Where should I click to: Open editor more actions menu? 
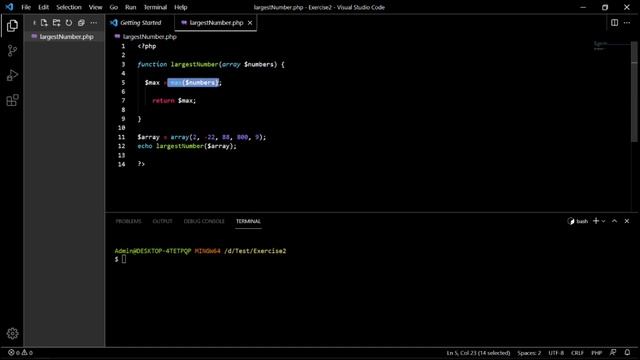click(627, 23)
